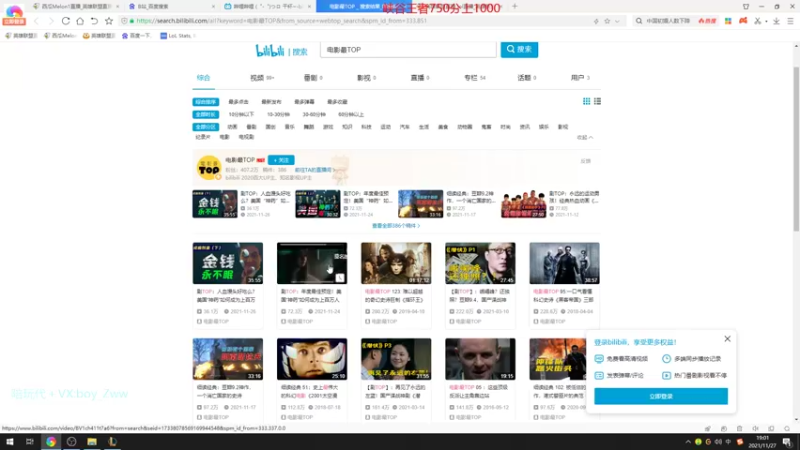Open the Matrix trilogy 38:57 thumbnail

click(x=564, y=263)
